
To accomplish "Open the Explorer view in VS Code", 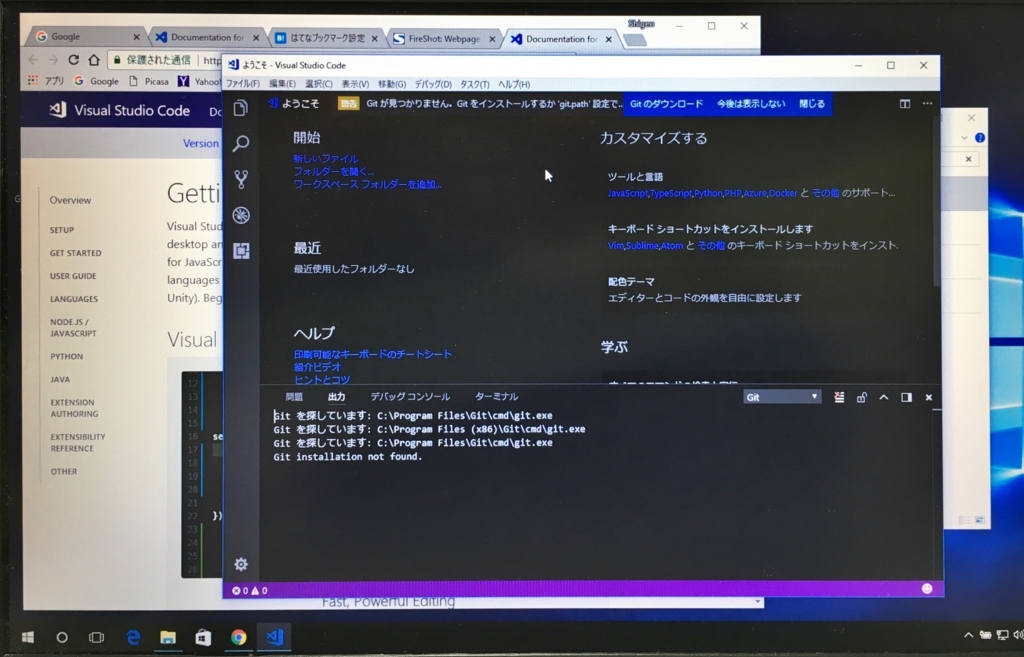I will pos(240,108).
